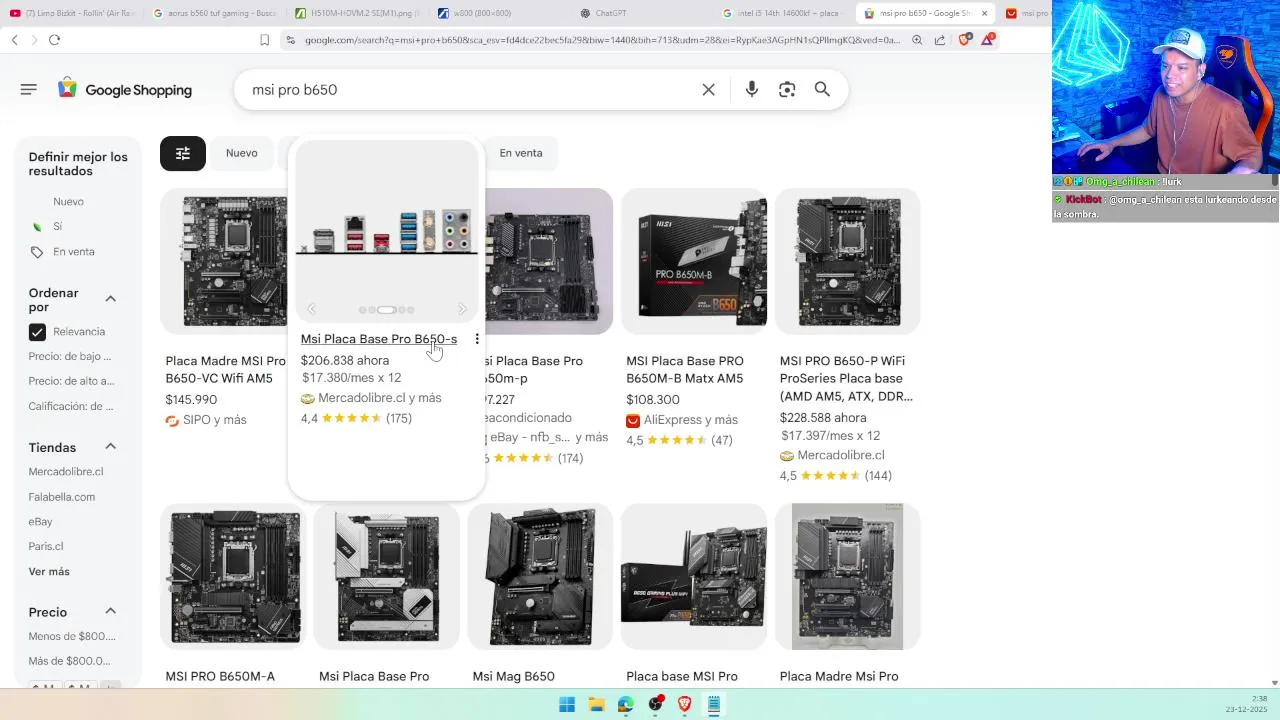Screen dimensions: 1280x720
Task: Click the 'En venta' filter chip
Action: [x=521, y=153]
